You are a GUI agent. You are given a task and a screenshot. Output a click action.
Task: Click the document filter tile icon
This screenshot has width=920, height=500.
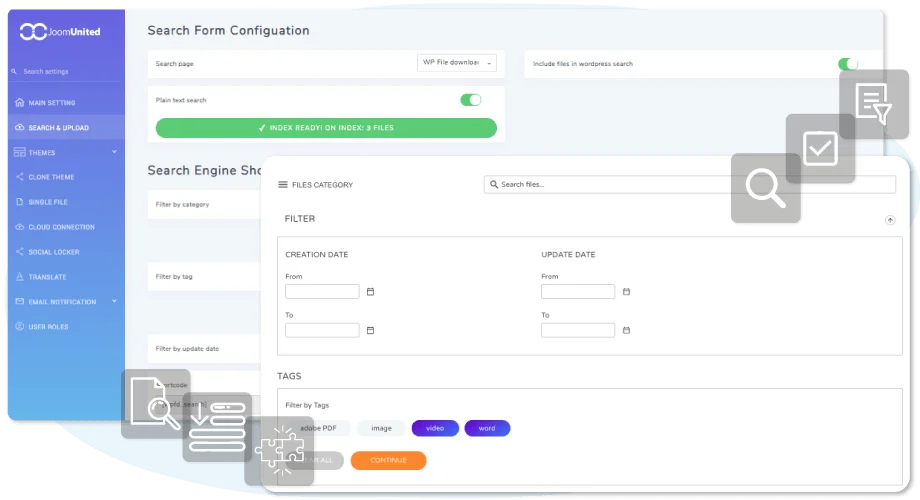click(x=873, y=104)
